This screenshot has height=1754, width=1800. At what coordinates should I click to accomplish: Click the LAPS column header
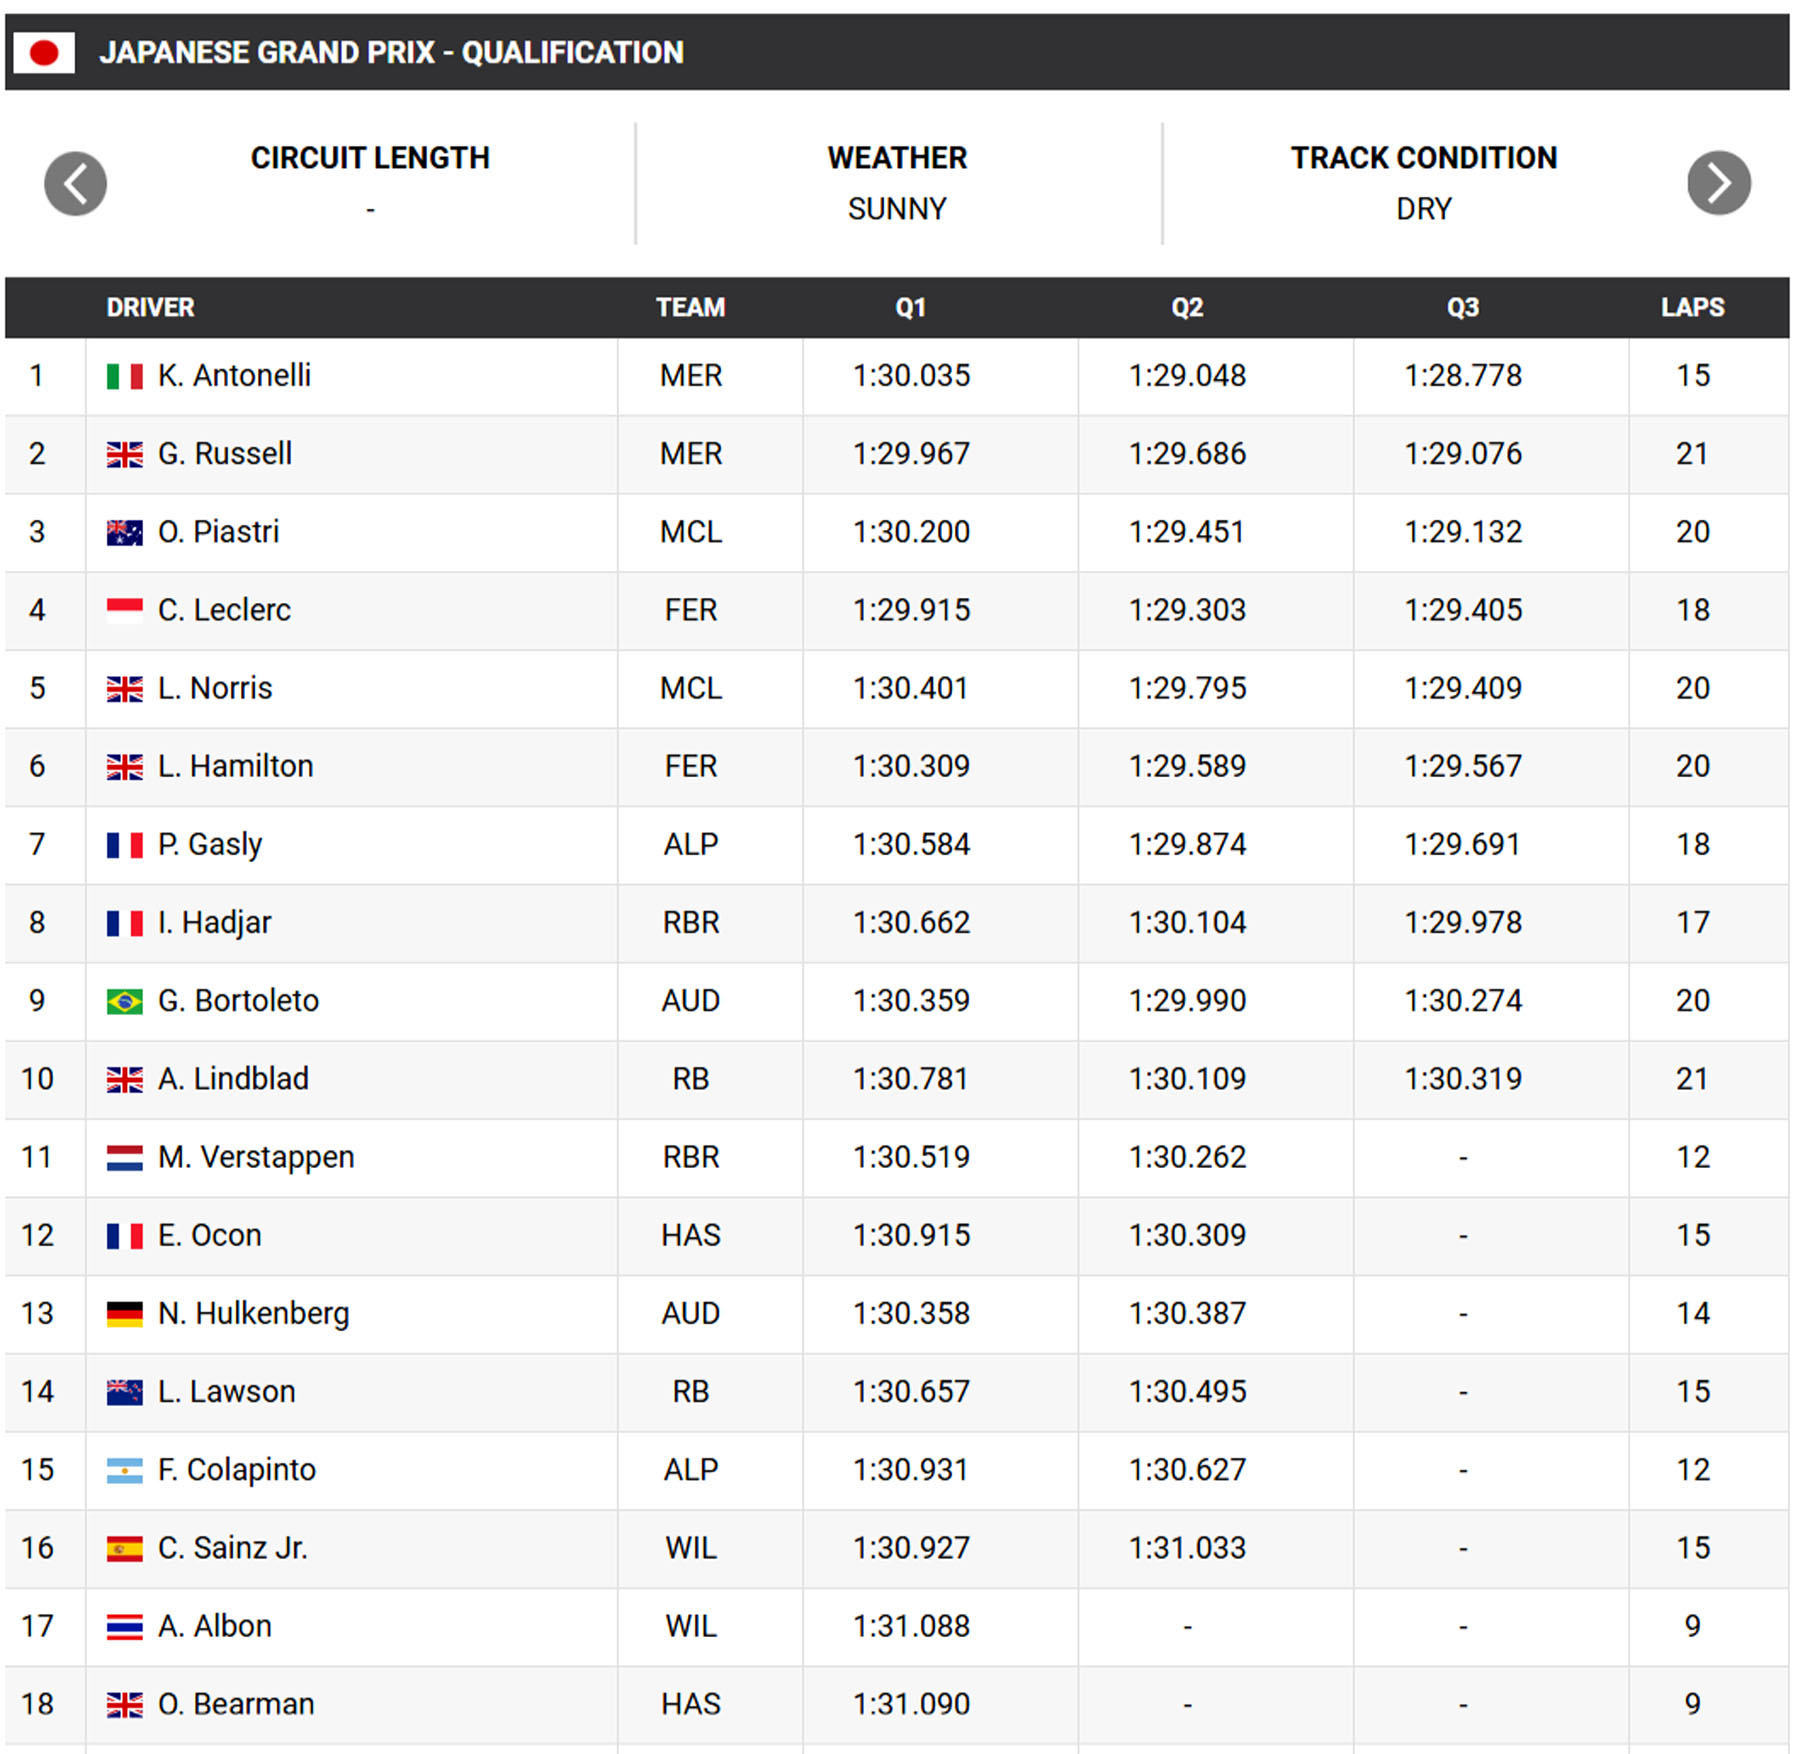pyautogui.click(x=1692, y=307)
